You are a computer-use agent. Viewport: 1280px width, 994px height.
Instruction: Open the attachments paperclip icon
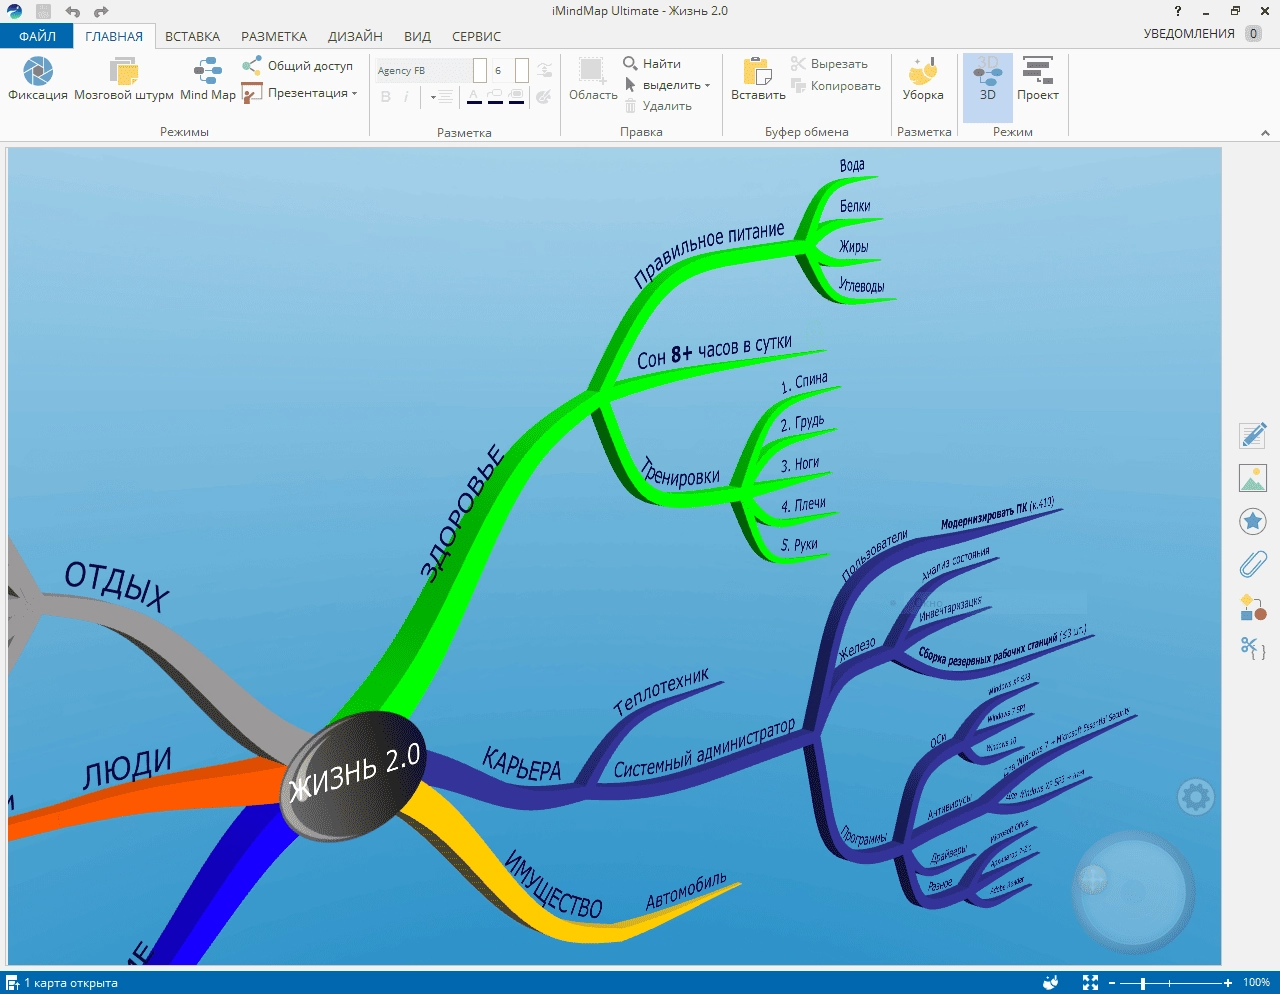tap(1253, 564)
